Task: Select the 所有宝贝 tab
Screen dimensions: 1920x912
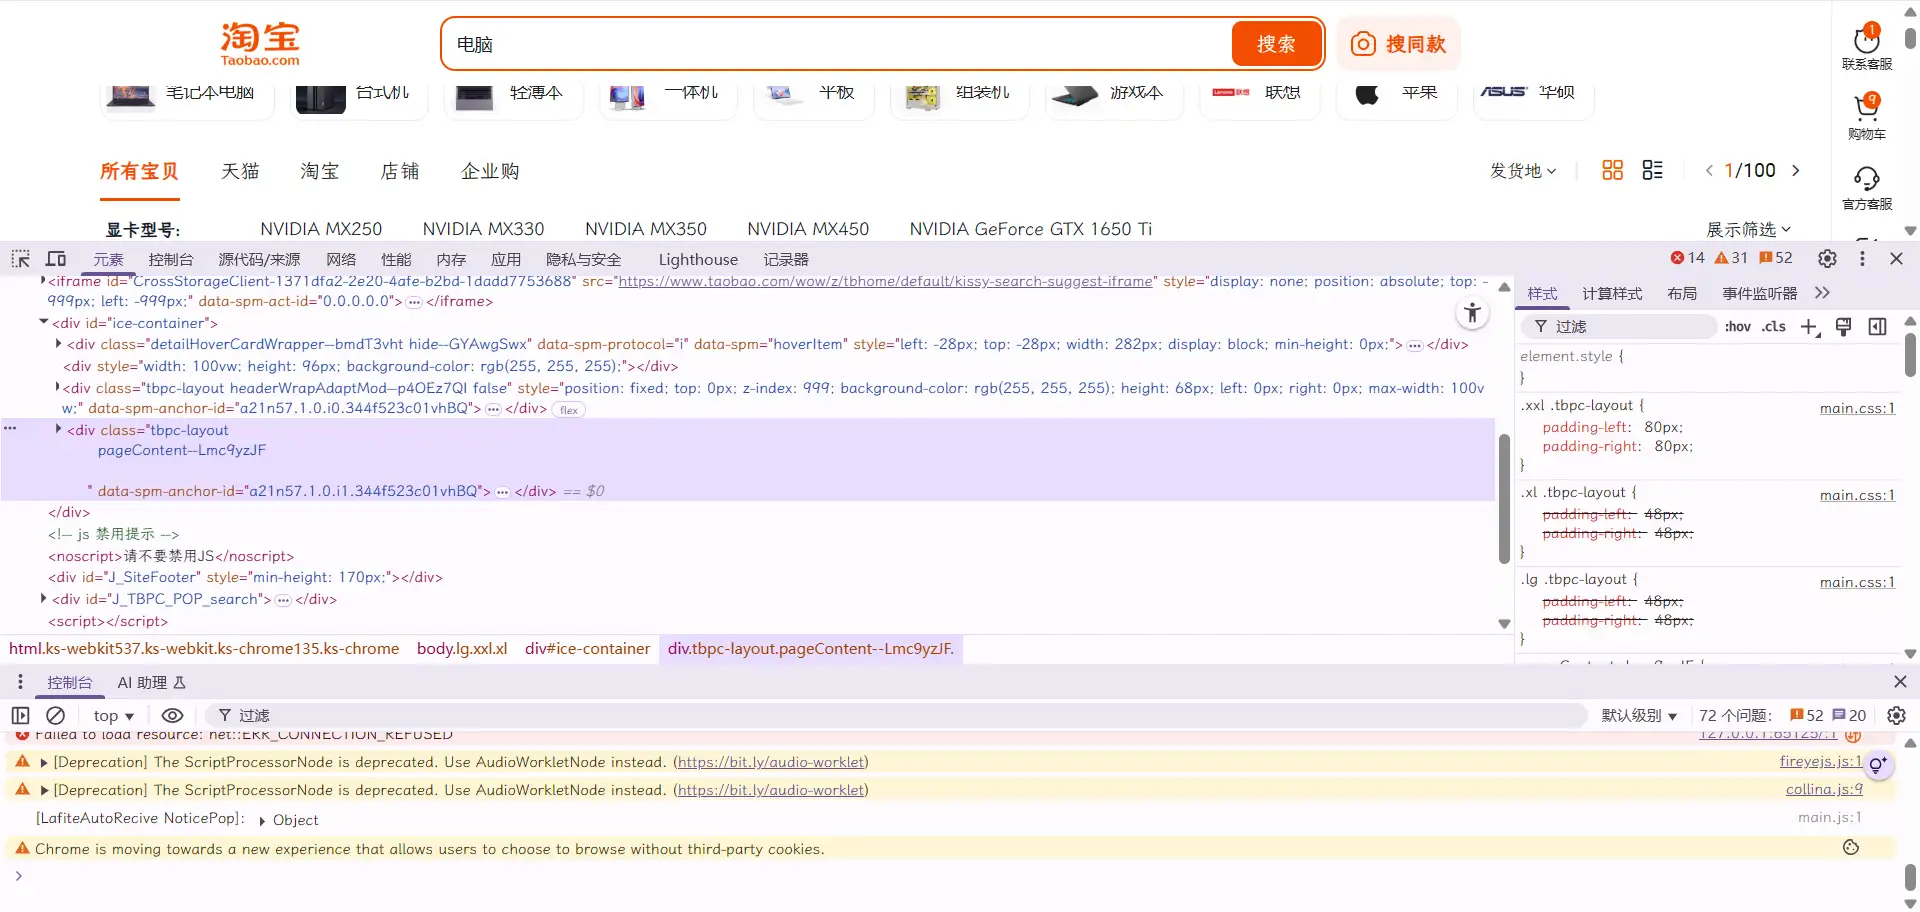Action: (x=139, y=171)
